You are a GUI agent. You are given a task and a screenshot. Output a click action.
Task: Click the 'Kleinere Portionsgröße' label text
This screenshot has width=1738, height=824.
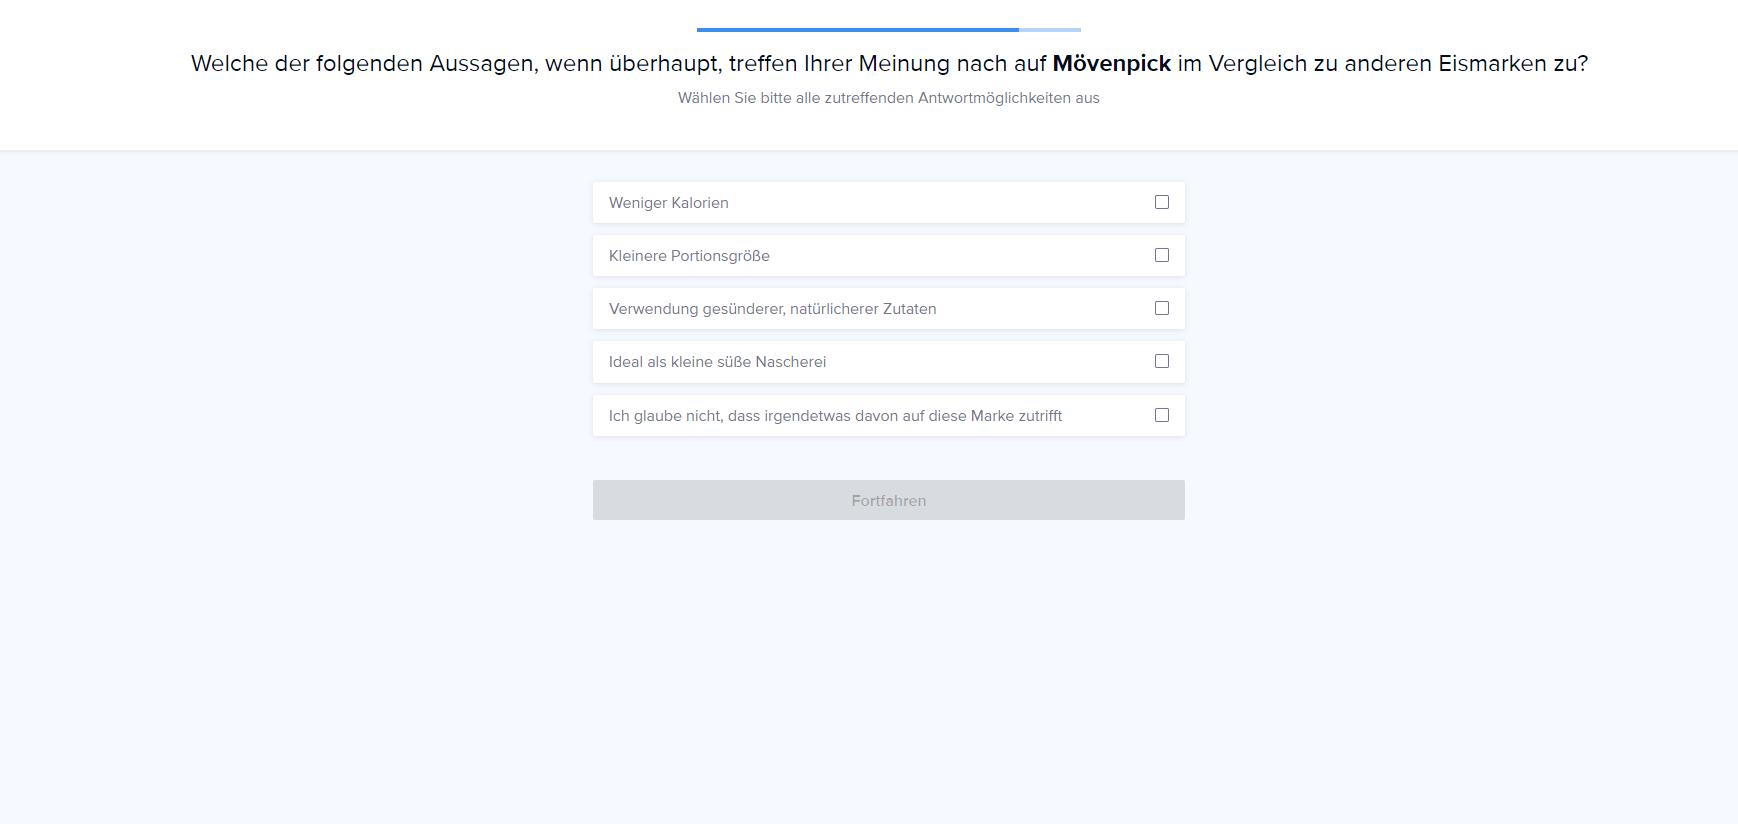click(689, 256)
